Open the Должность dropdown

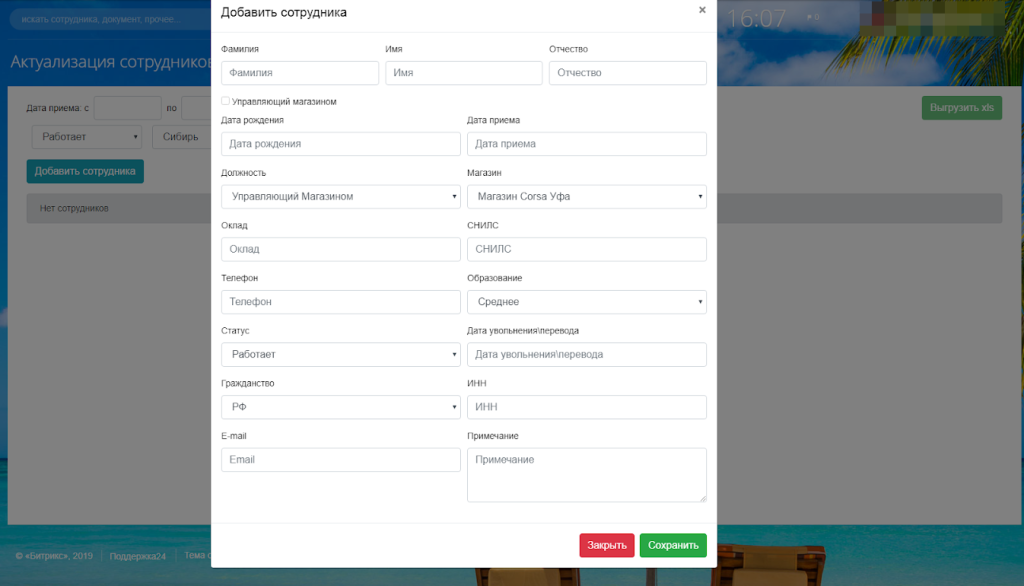pos(341,197)
